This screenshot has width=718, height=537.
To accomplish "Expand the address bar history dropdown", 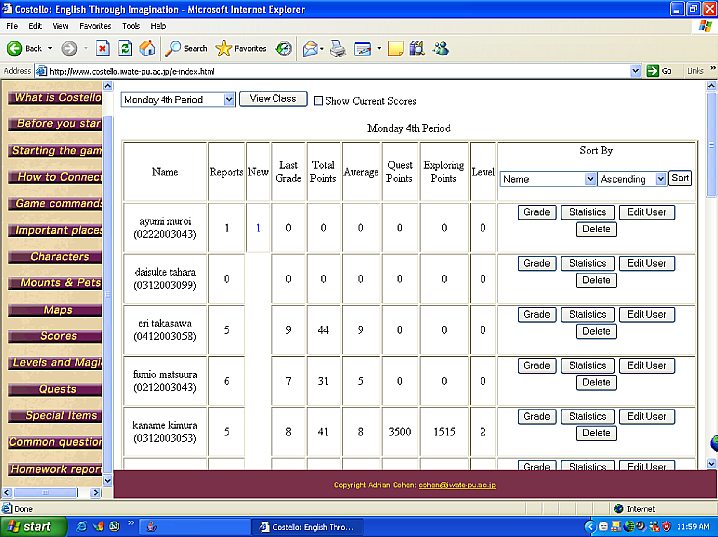I will coord(635,71).
